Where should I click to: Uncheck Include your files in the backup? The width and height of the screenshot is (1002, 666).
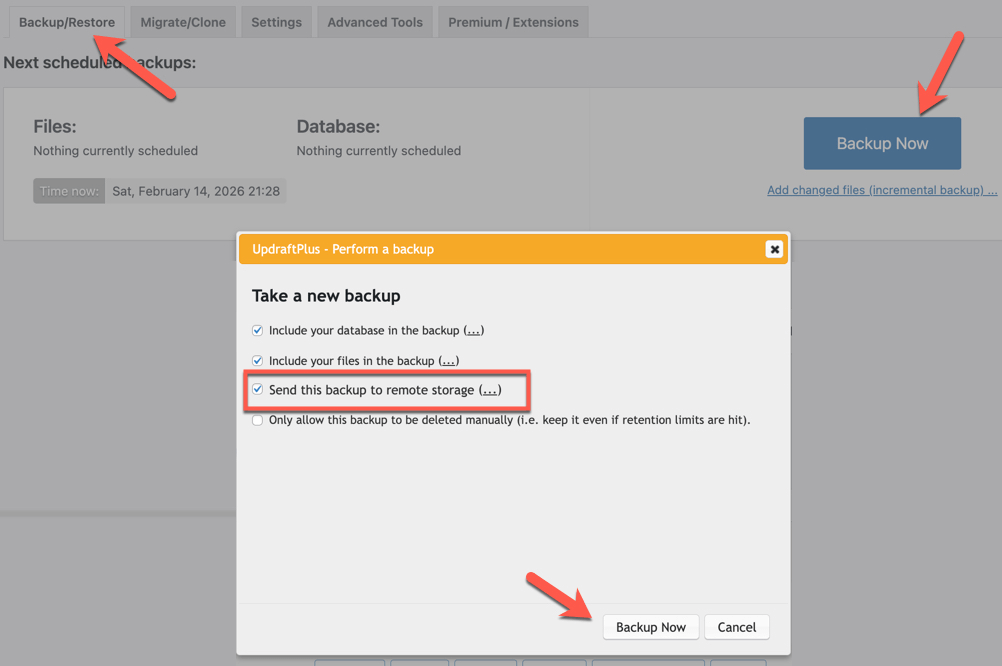[x=258, y=361]
